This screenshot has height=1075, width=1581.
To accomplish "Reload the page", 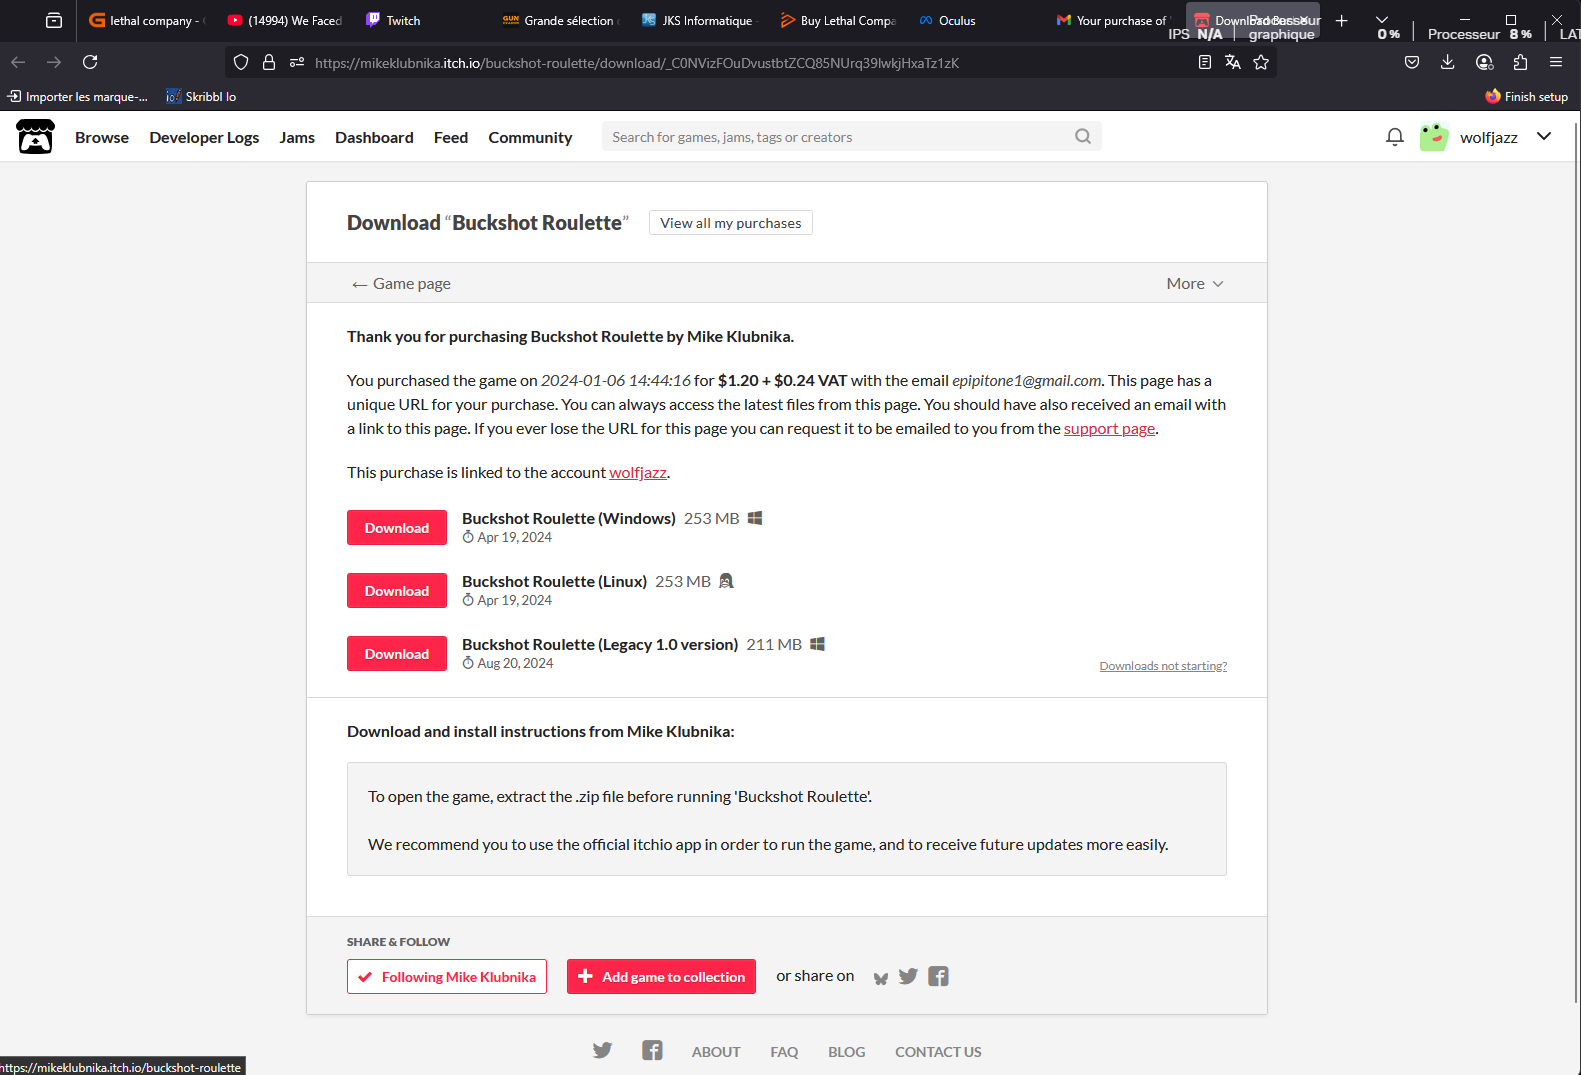I will 90,62.
